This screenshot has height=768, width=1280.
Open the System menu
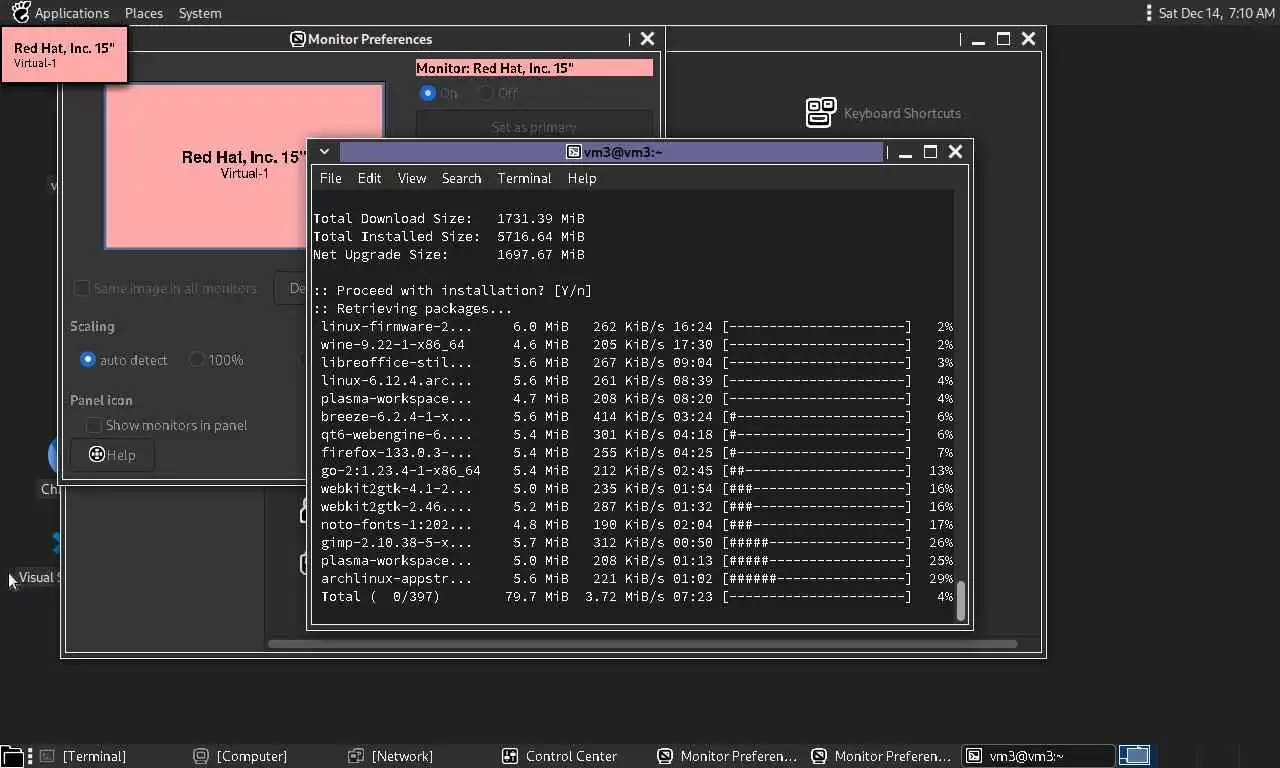[200, 13]
